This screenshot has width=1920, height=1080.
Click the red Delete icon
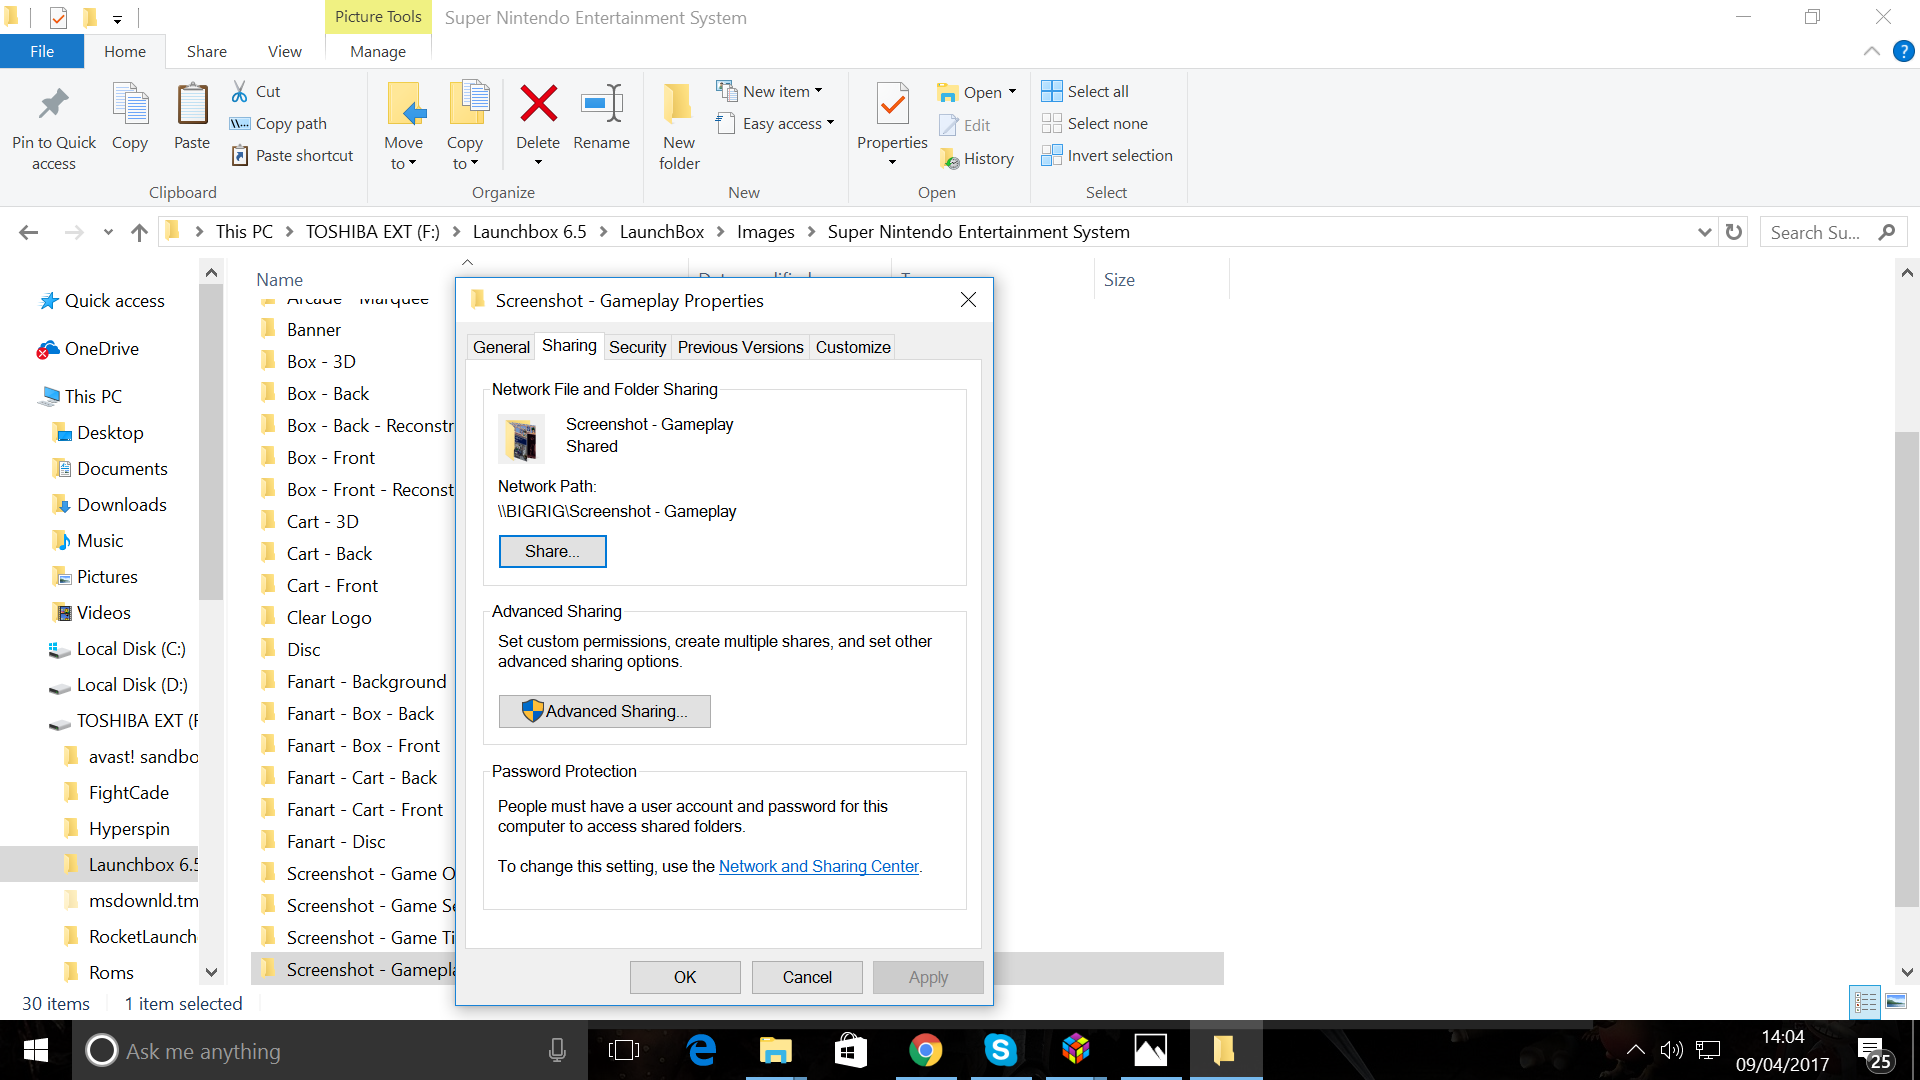538,103
